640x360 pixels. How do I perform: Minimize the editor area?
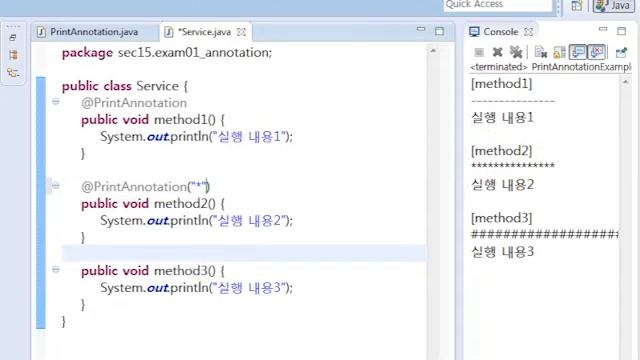(421, 29)
